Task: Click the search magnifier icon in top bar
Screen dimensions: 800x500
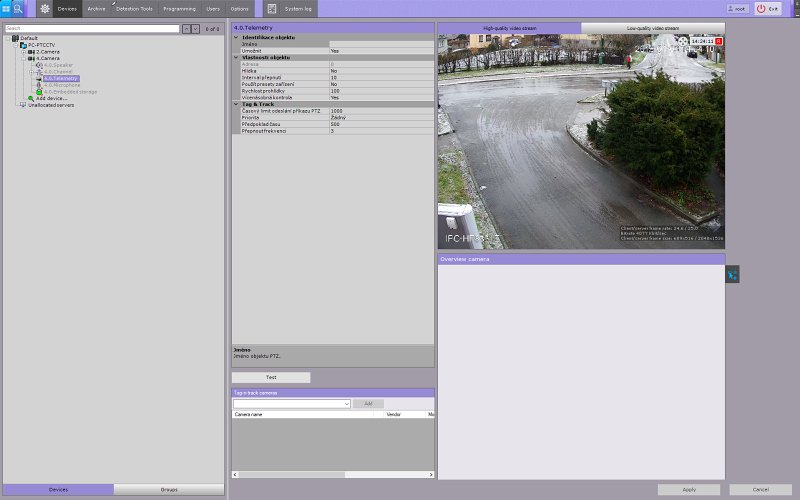Action: (18, 8)
